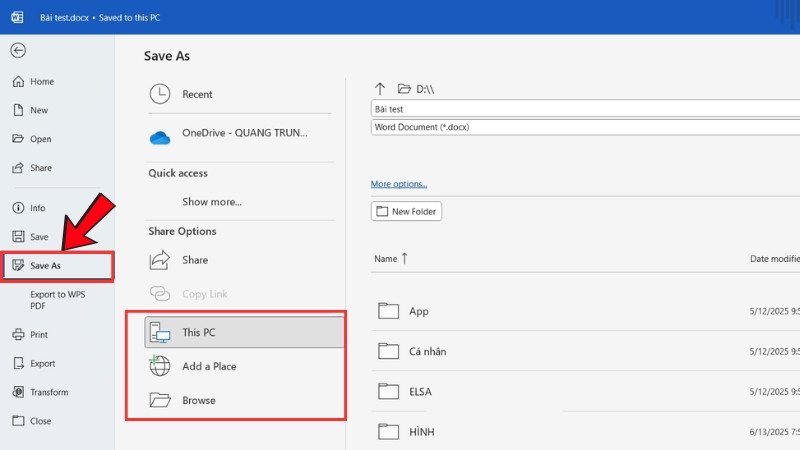Click the ELSA folder icon

[388, 391]
